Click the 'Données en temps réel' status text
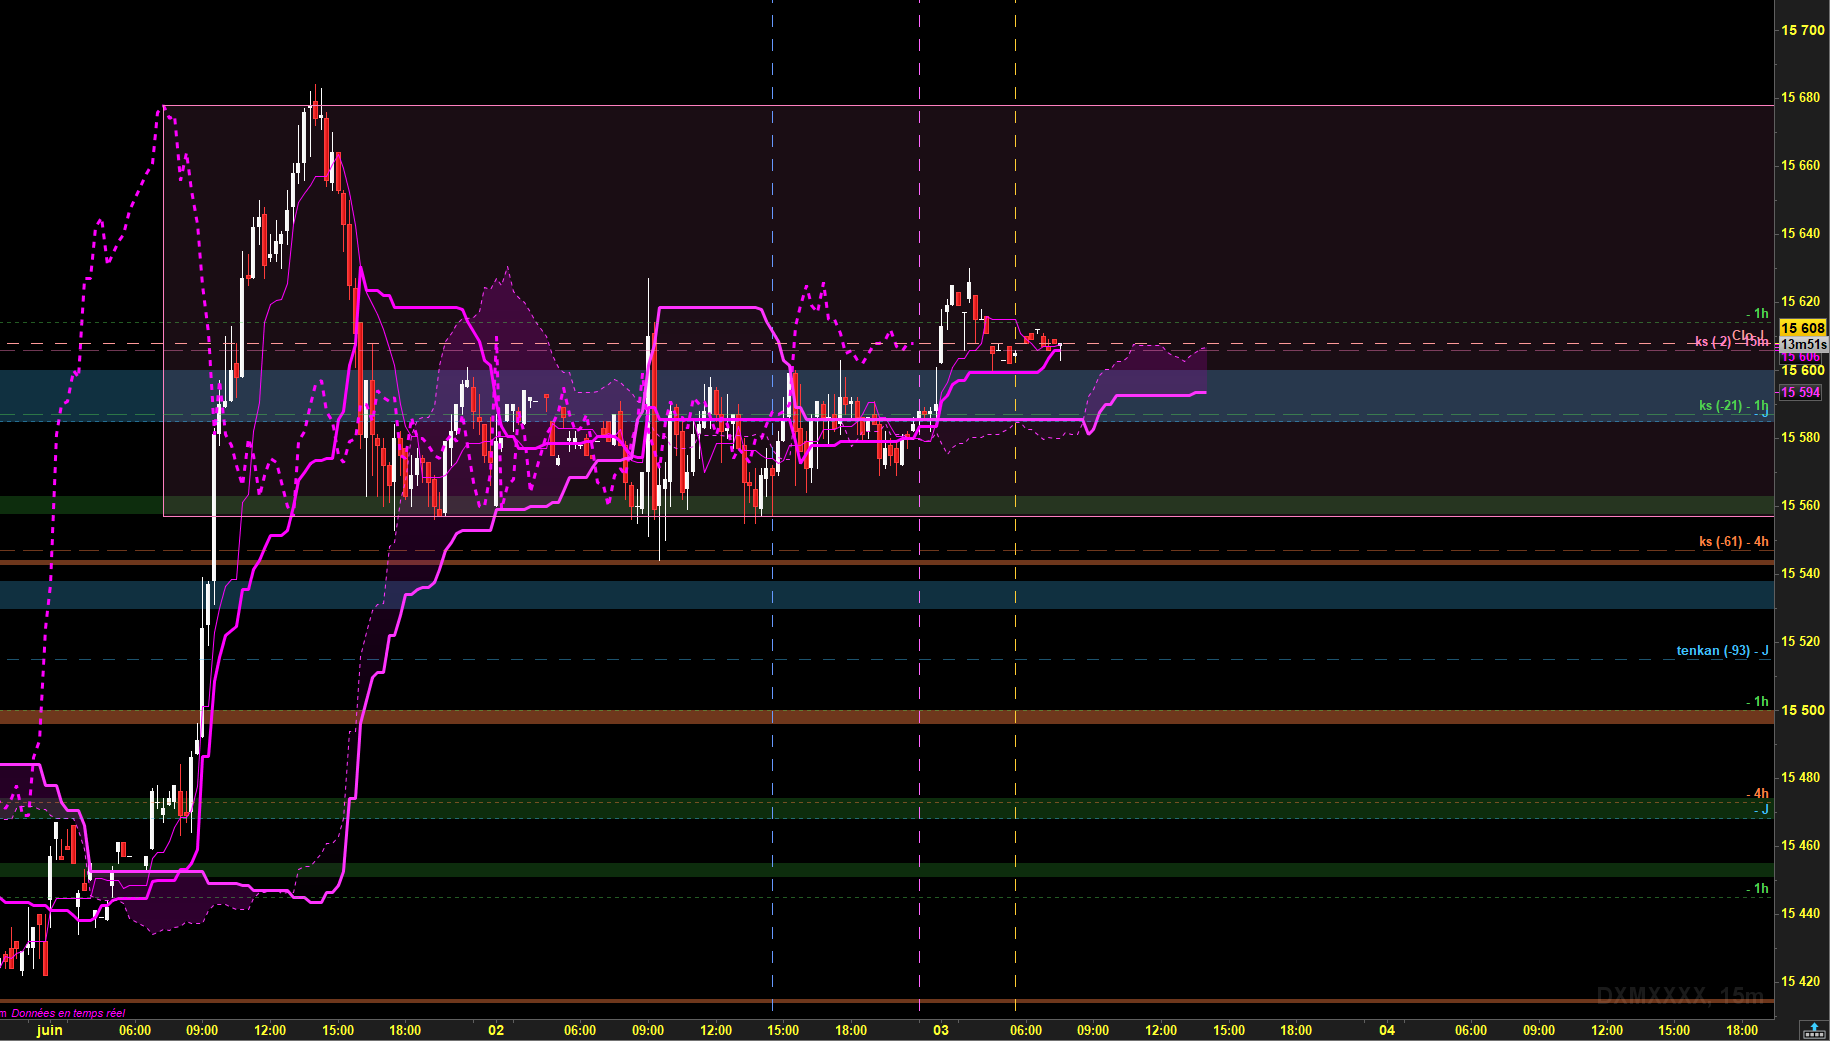This screenshot has height=1041, width=1830. click(x=69, y=1013)
